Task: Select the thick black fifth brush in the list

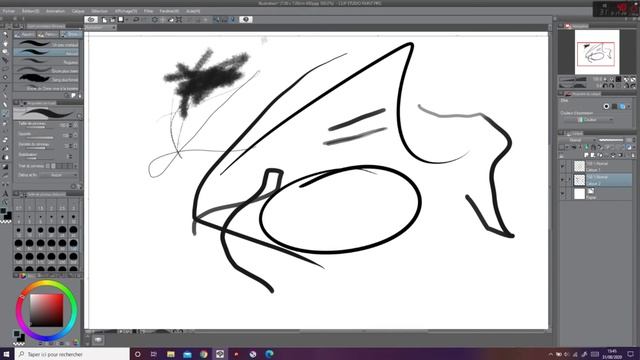Action: [x=46, y=79]
